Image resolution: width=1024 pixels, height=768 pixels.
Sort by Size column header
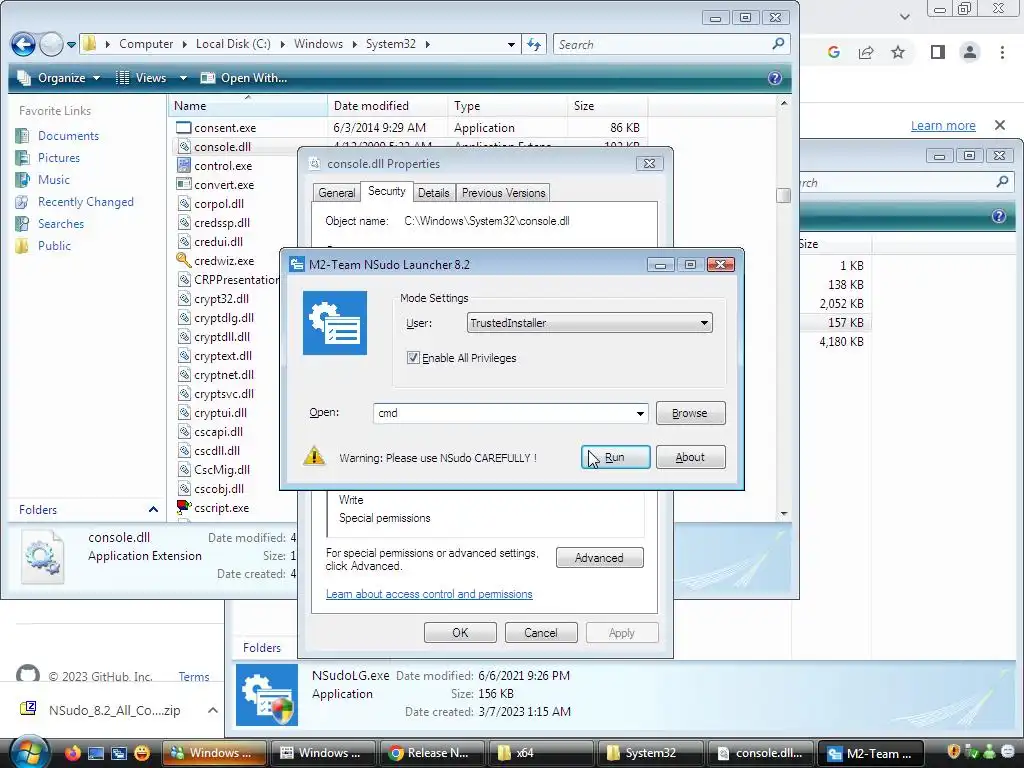(x=607, y=106)
